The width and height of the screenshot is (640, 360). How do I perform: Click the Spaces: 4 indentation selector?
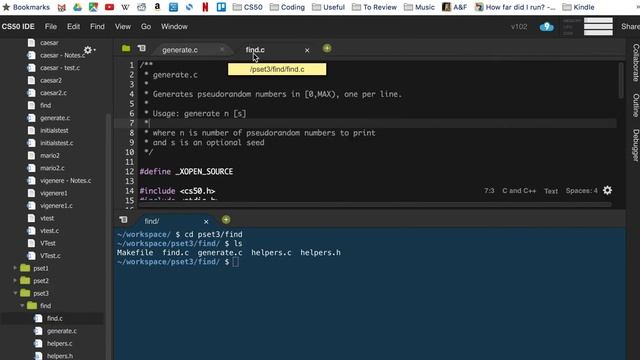[581, 191]
